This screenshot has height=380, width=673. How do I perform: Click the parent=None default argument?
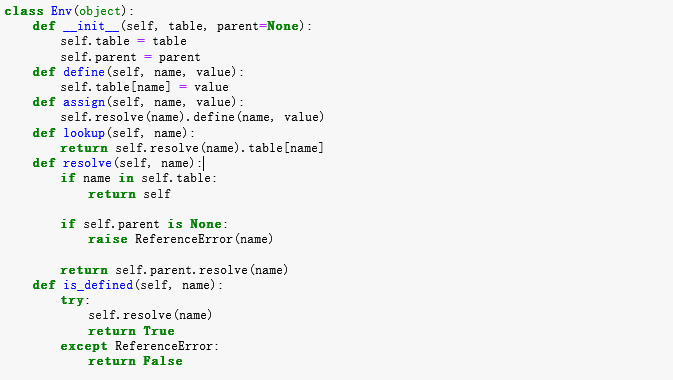click(x=258, y=26)
